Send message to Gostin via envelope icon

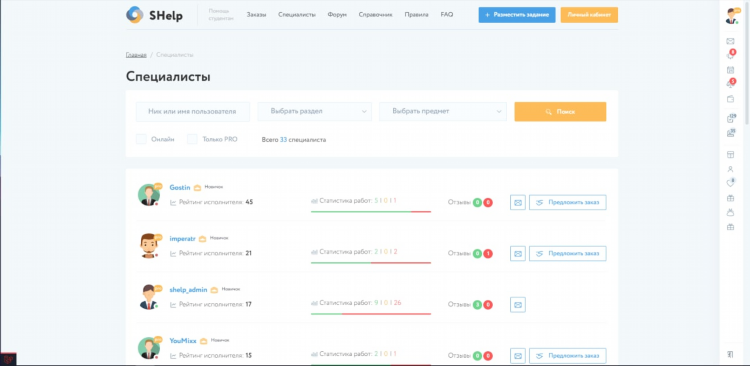coord(518,202)
